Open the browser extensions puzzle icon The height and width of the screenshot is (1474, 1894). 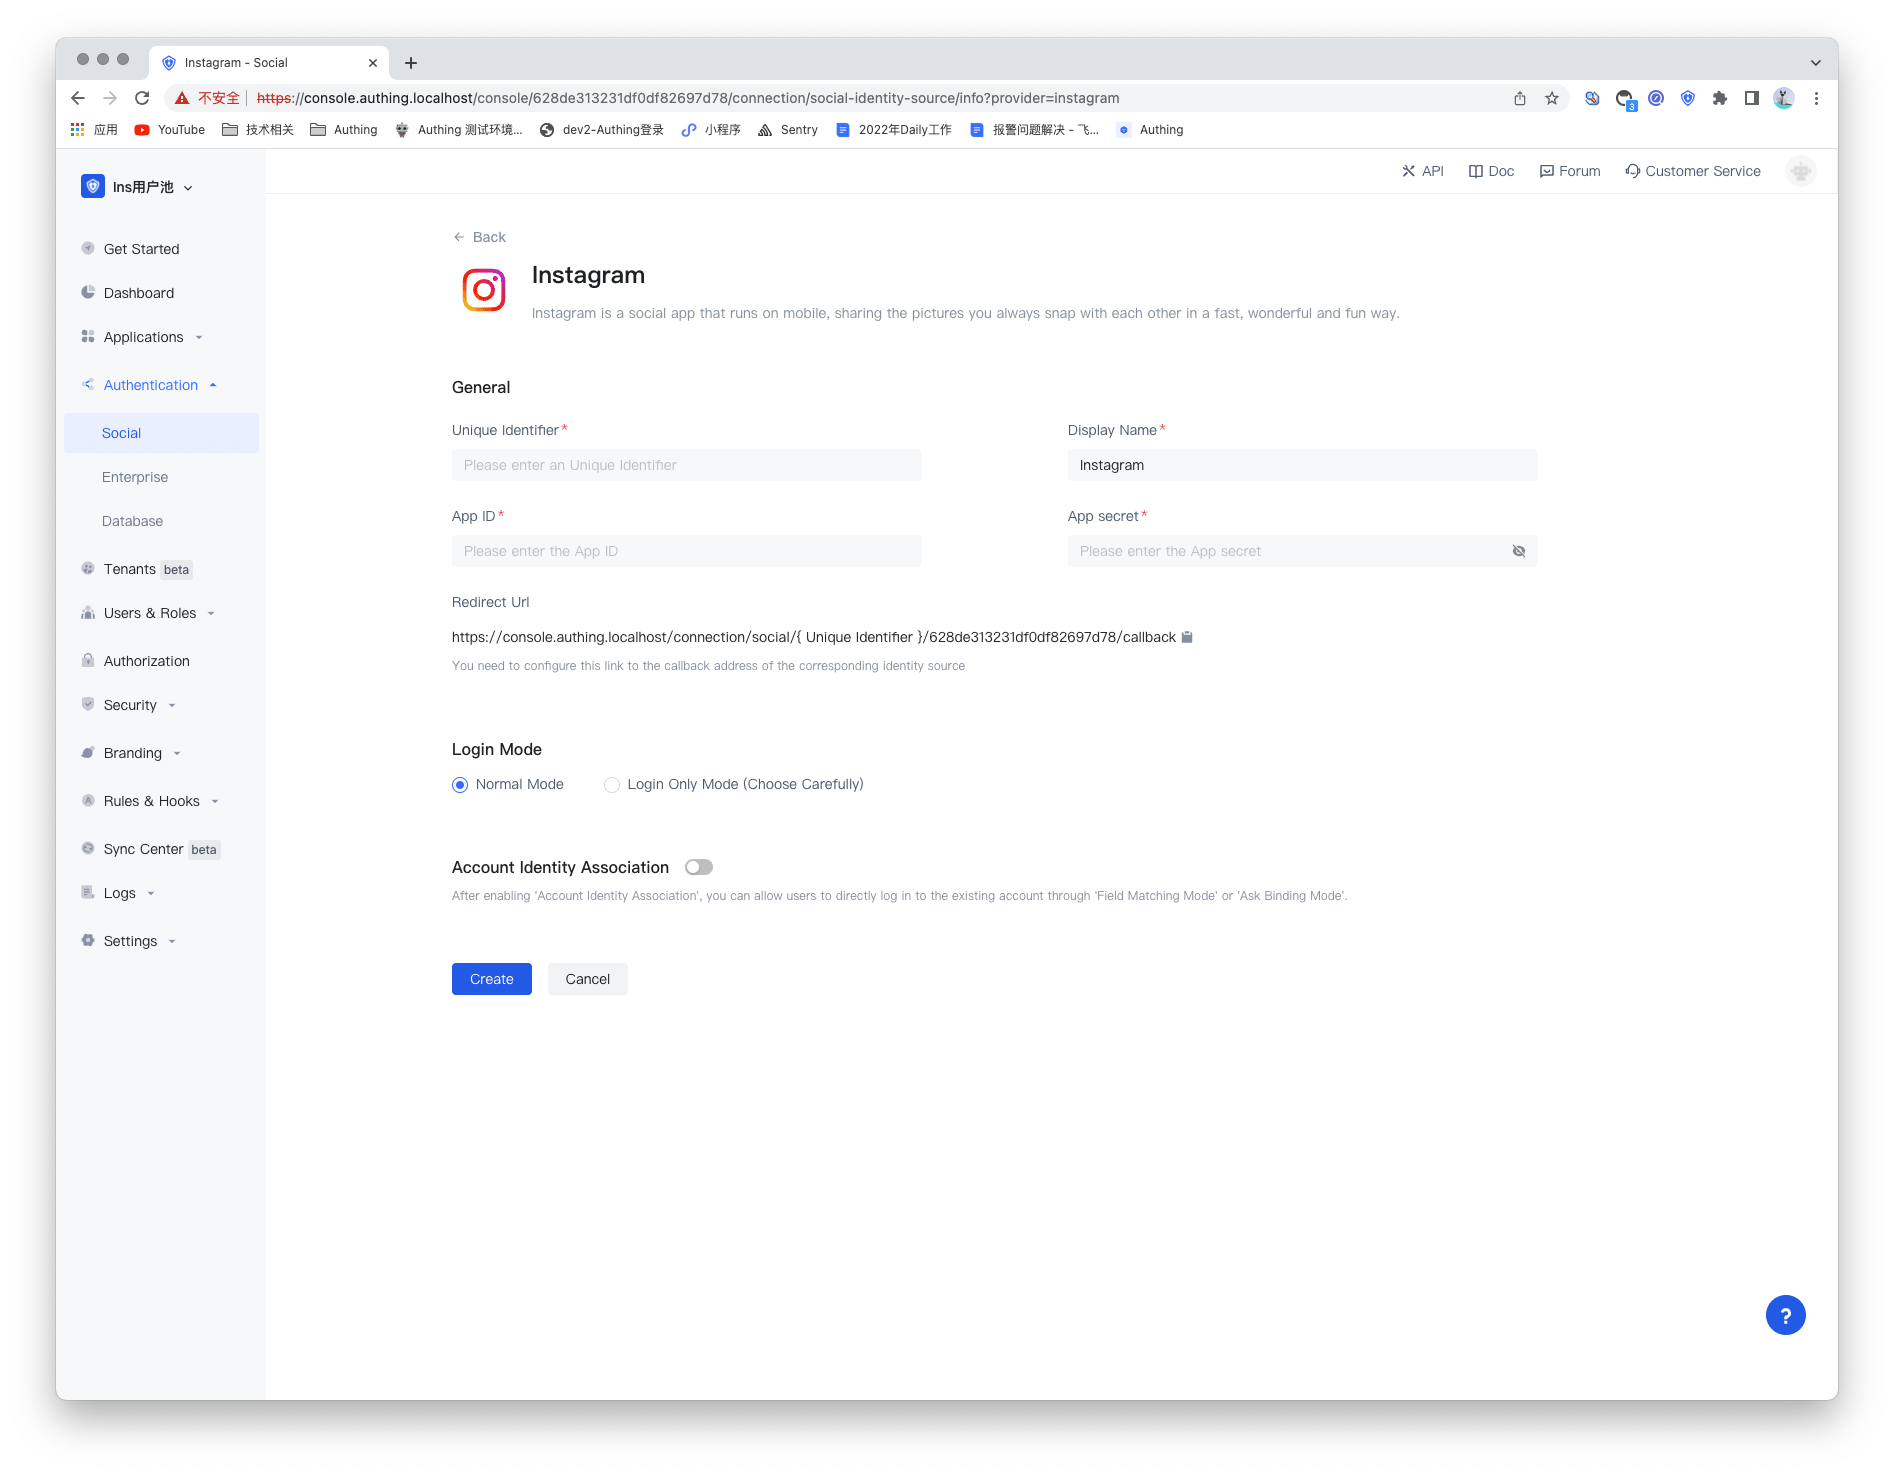pyautogui.click(x=1719, y=98)
